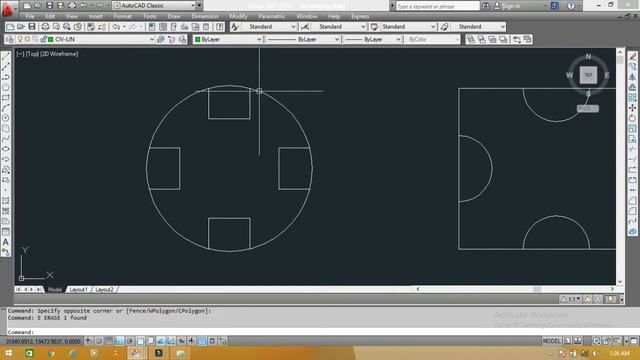Click the TOP face of the ViewCube
The image size is (640, 360).
pos(588,75)
